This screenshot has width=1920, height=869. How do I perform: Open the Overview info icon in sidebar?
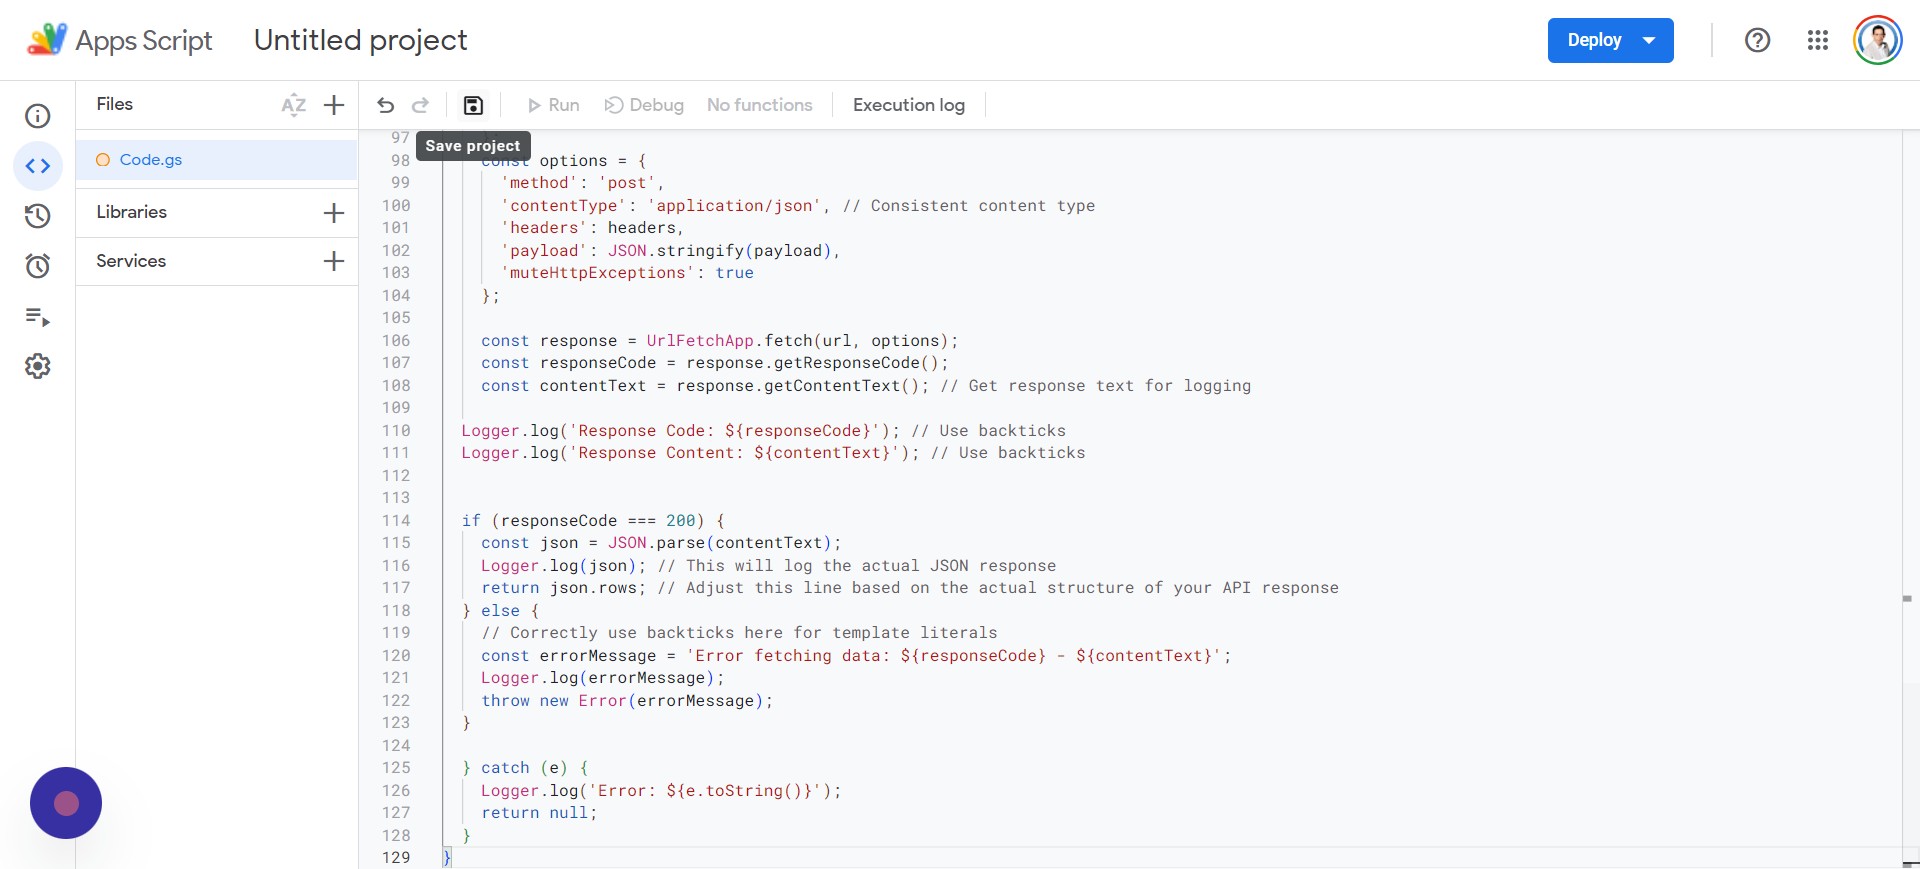38,116
